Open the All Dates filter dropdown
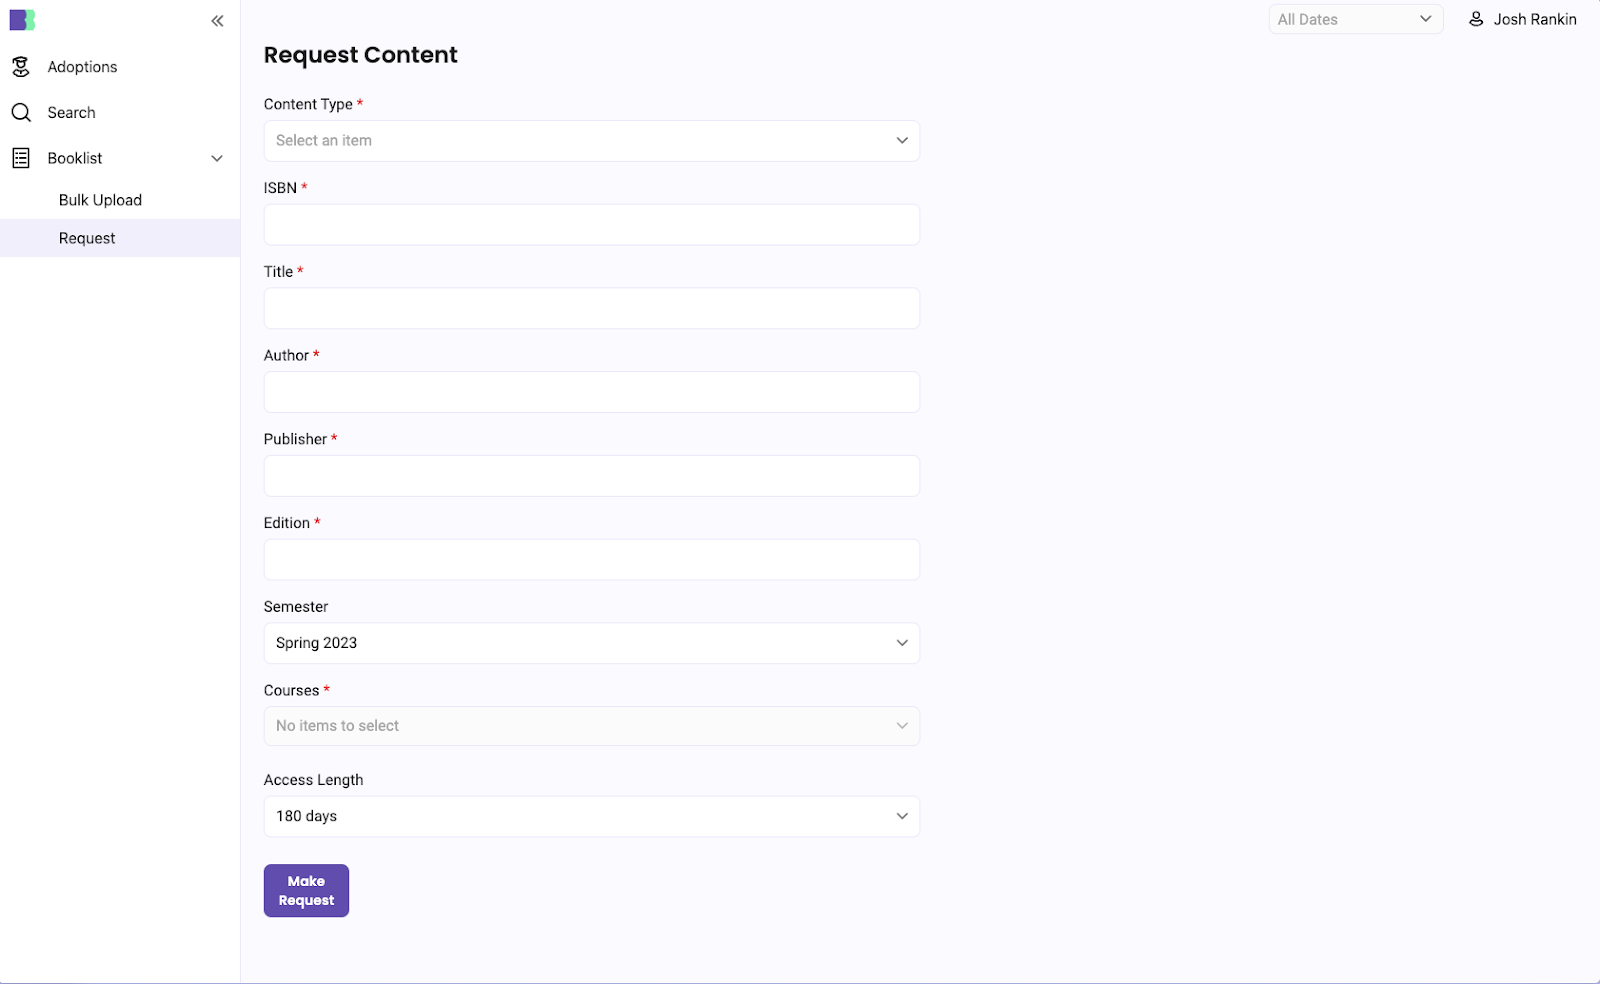 (1355, 19)
